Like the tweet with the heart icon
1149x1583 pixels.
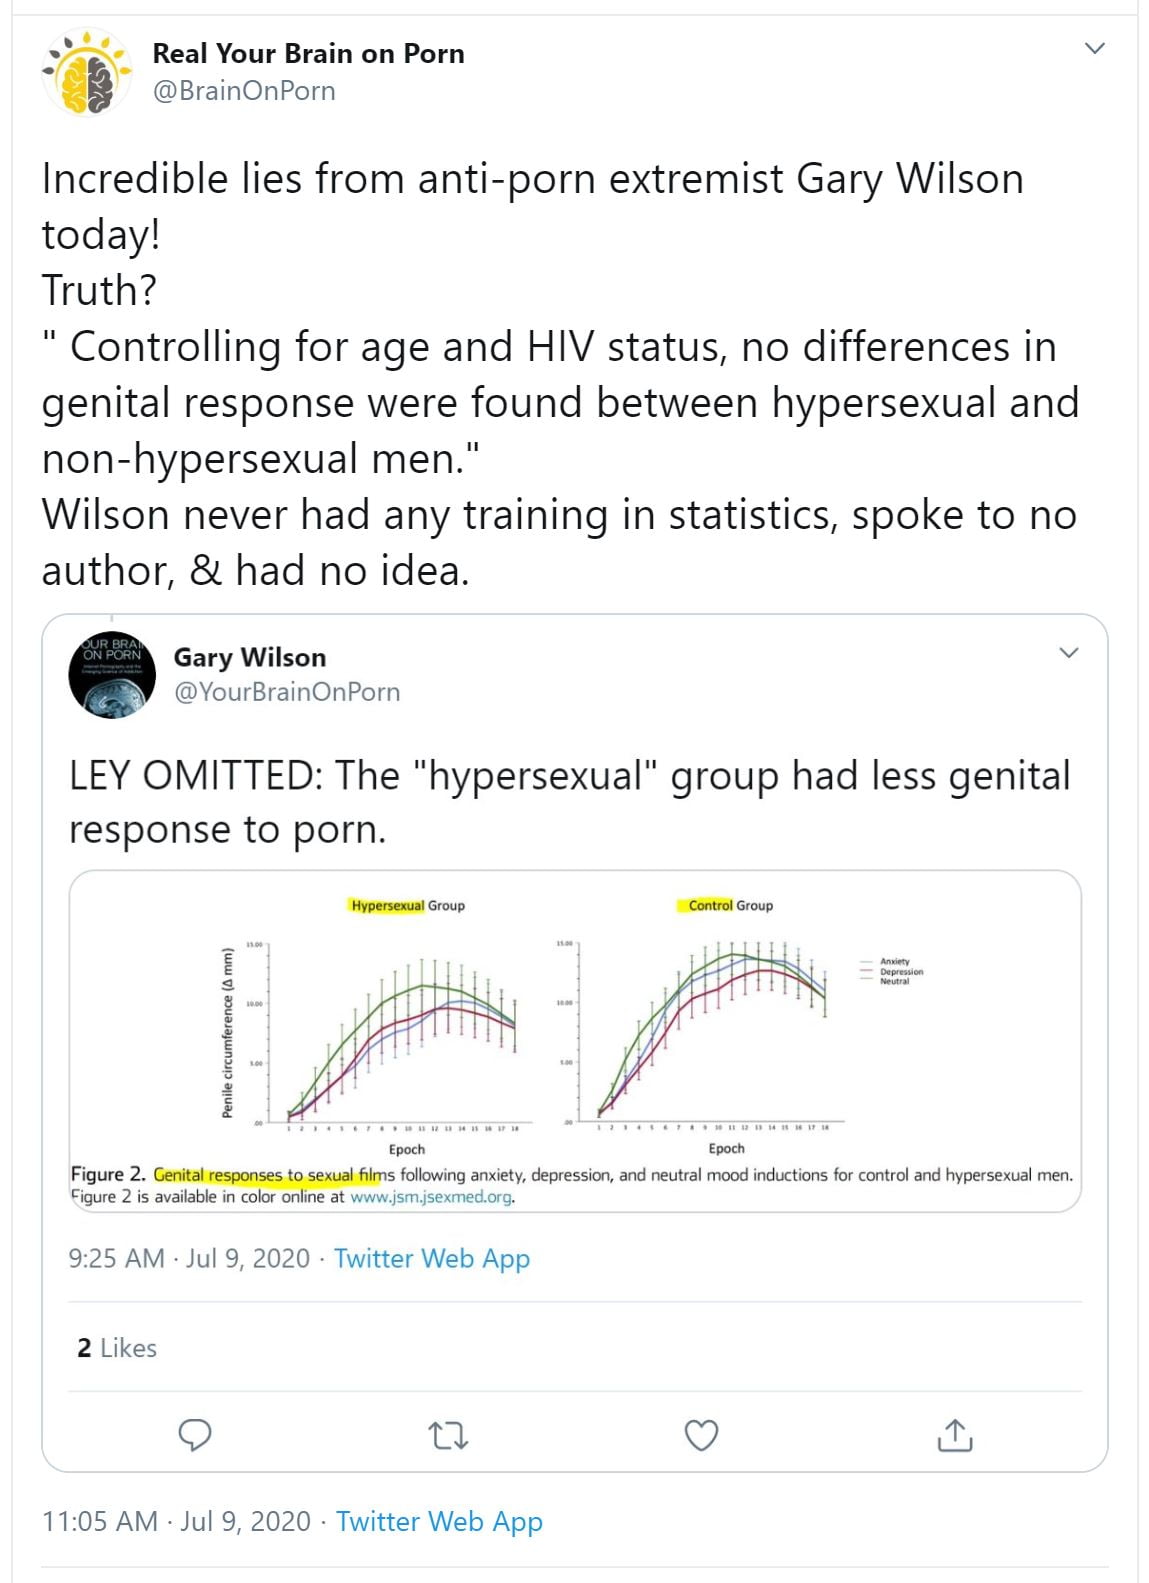coord(701,1435)
